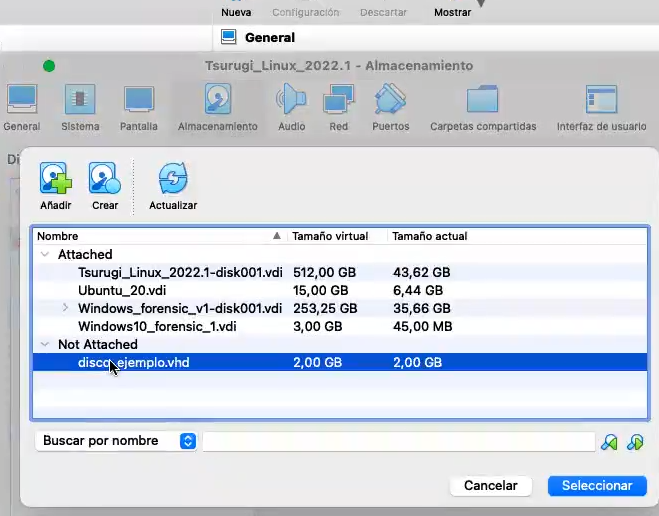Open the Puertos settings icon

(390, 99)
